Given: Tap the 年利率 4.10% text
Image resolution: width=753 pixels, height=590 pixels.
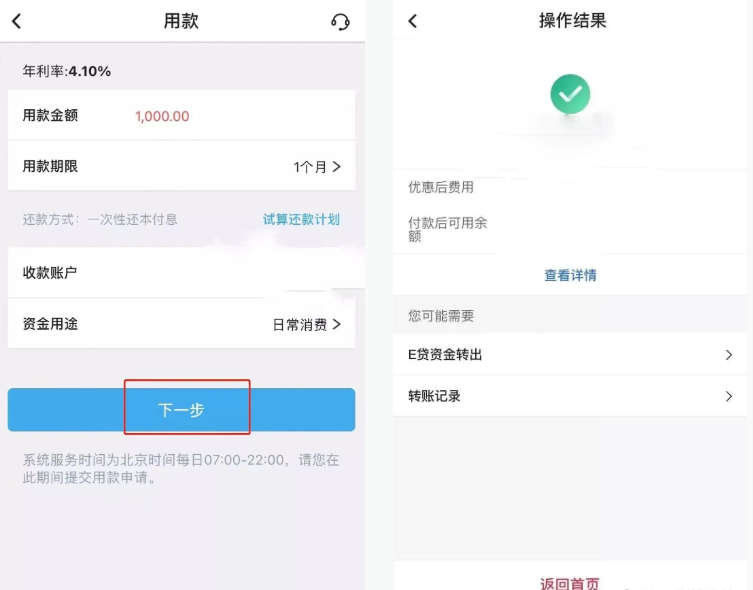Looking at the screenshot, I should pos(67,71).
